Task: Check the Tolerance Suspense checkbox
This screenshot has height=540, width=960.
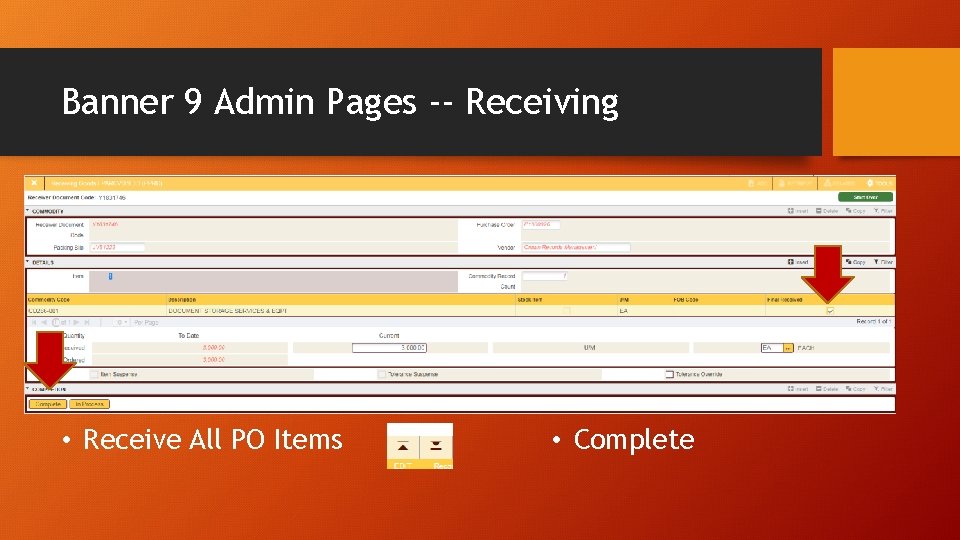Action: coord(381,374)
